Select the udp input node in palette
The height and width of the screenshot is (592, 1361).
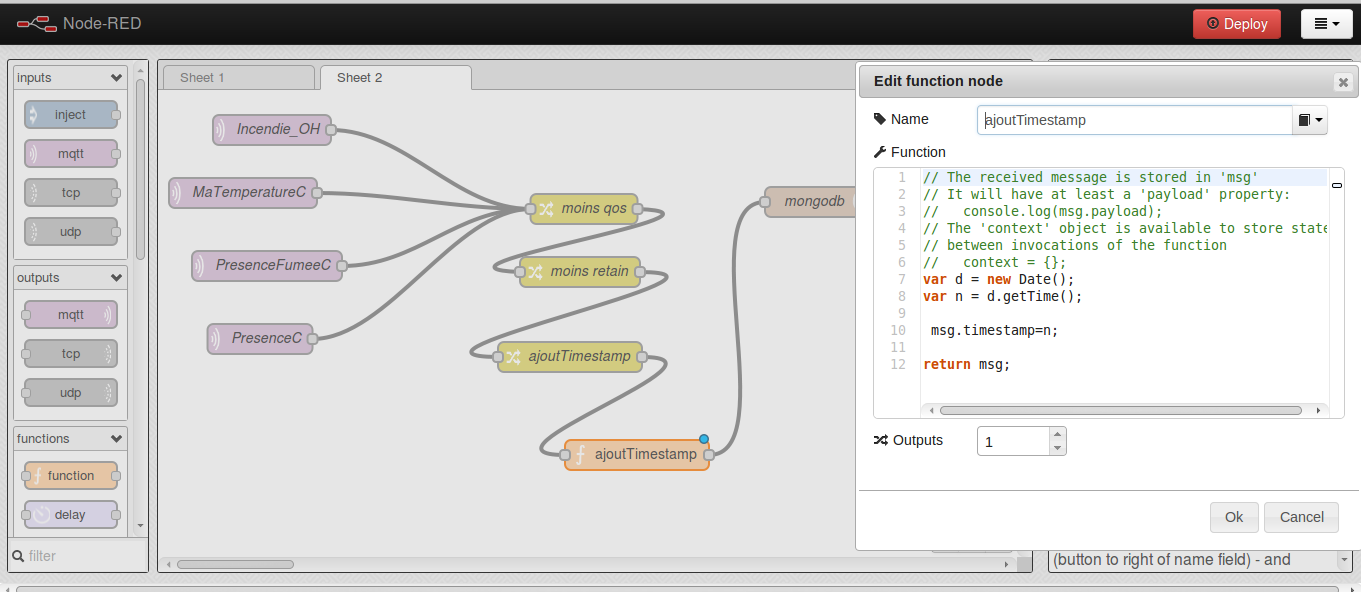click(x=71, y=232)
